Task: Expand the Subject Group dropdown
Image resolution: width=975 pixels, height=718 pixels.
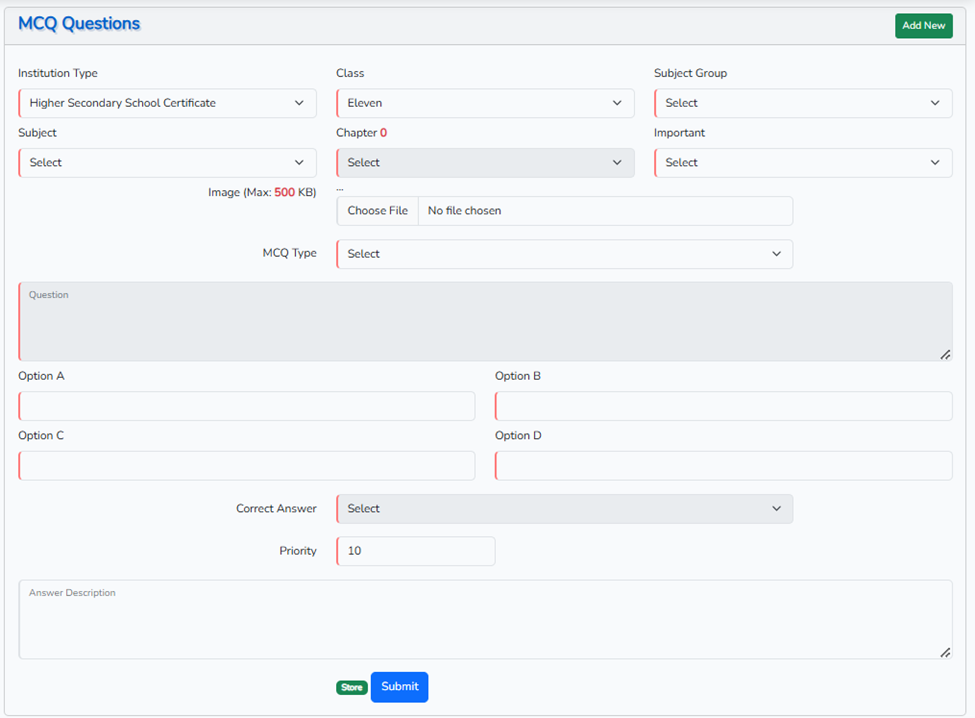Action: [803, 103]
